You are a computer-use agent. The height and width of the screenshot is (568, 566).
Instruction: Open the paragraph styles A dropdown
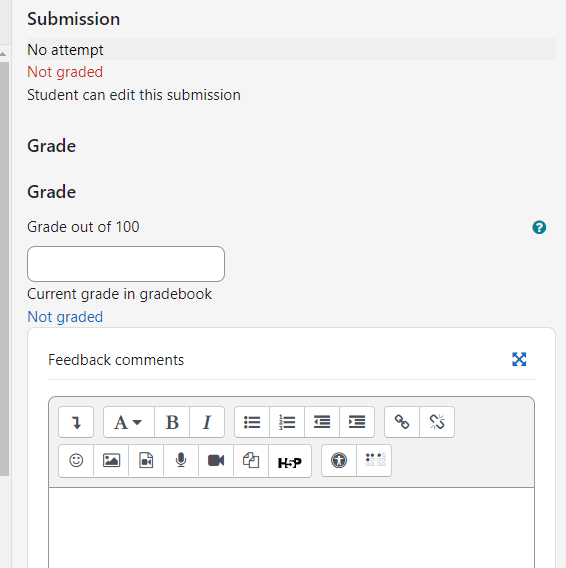(x=129, y=422)
